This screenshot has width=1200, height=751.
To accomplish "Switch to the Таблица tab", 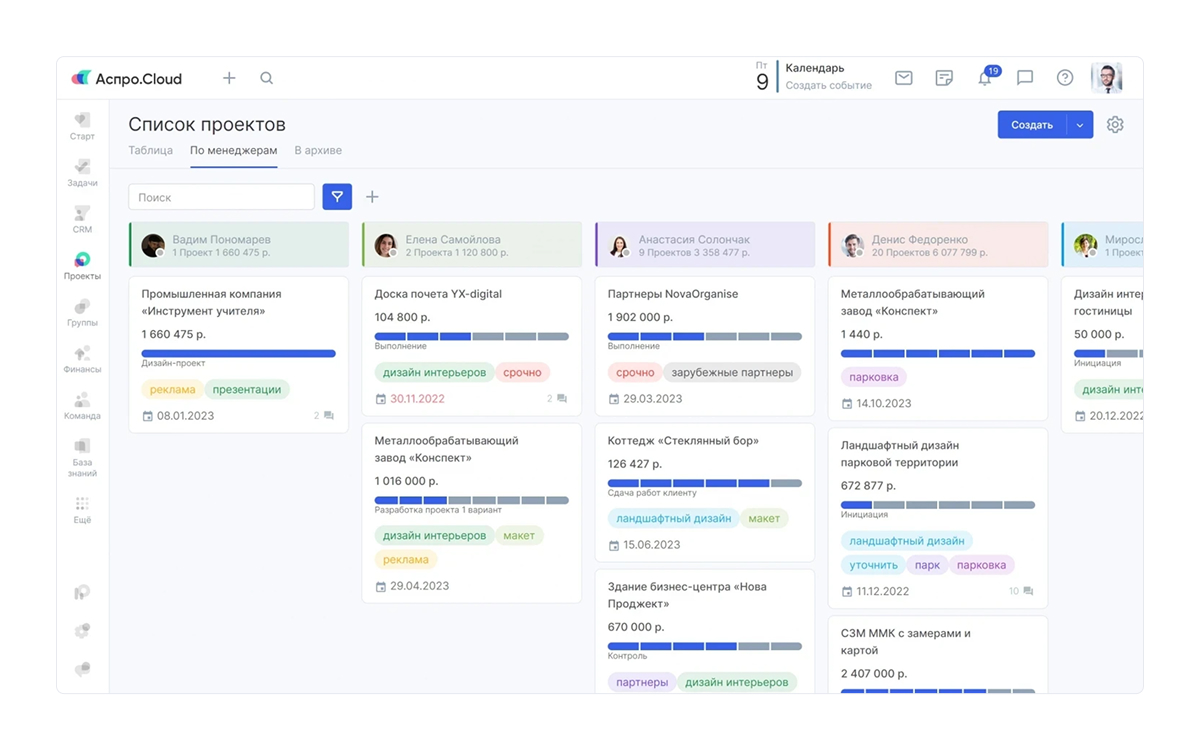I will tap(150, 150).
